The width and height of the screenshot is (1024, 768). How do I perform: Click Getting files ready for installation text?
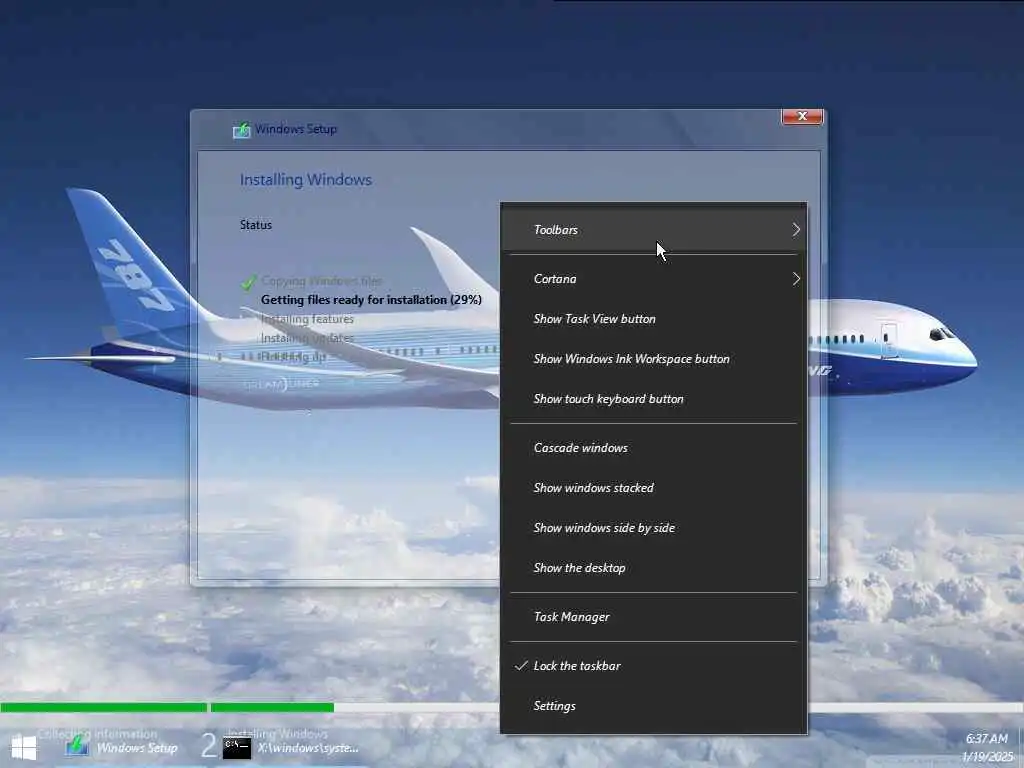coord(371,300)
